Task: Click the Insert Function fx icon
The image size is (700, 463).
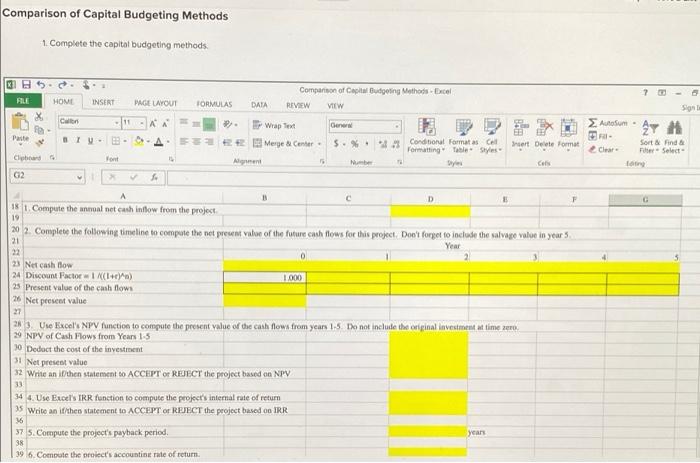Action: click(154, 177)
